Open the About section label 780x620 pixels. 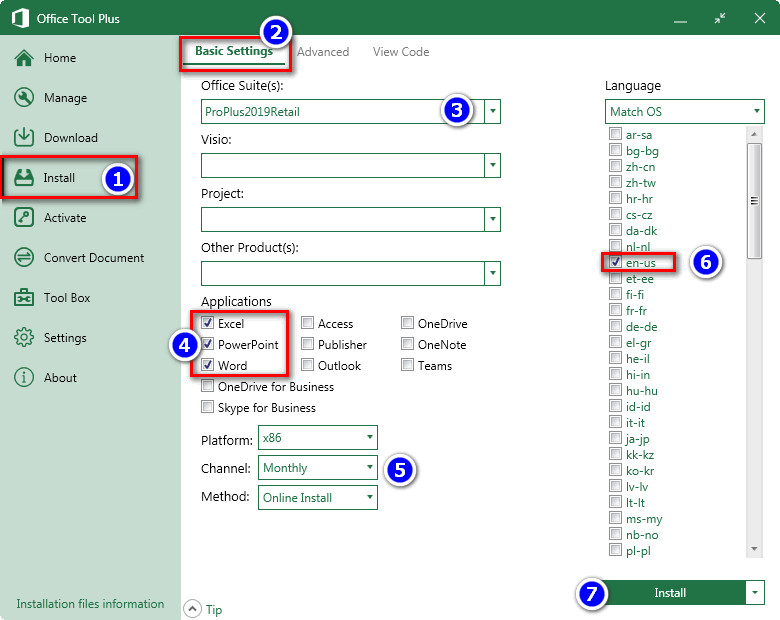pos(60,378)
